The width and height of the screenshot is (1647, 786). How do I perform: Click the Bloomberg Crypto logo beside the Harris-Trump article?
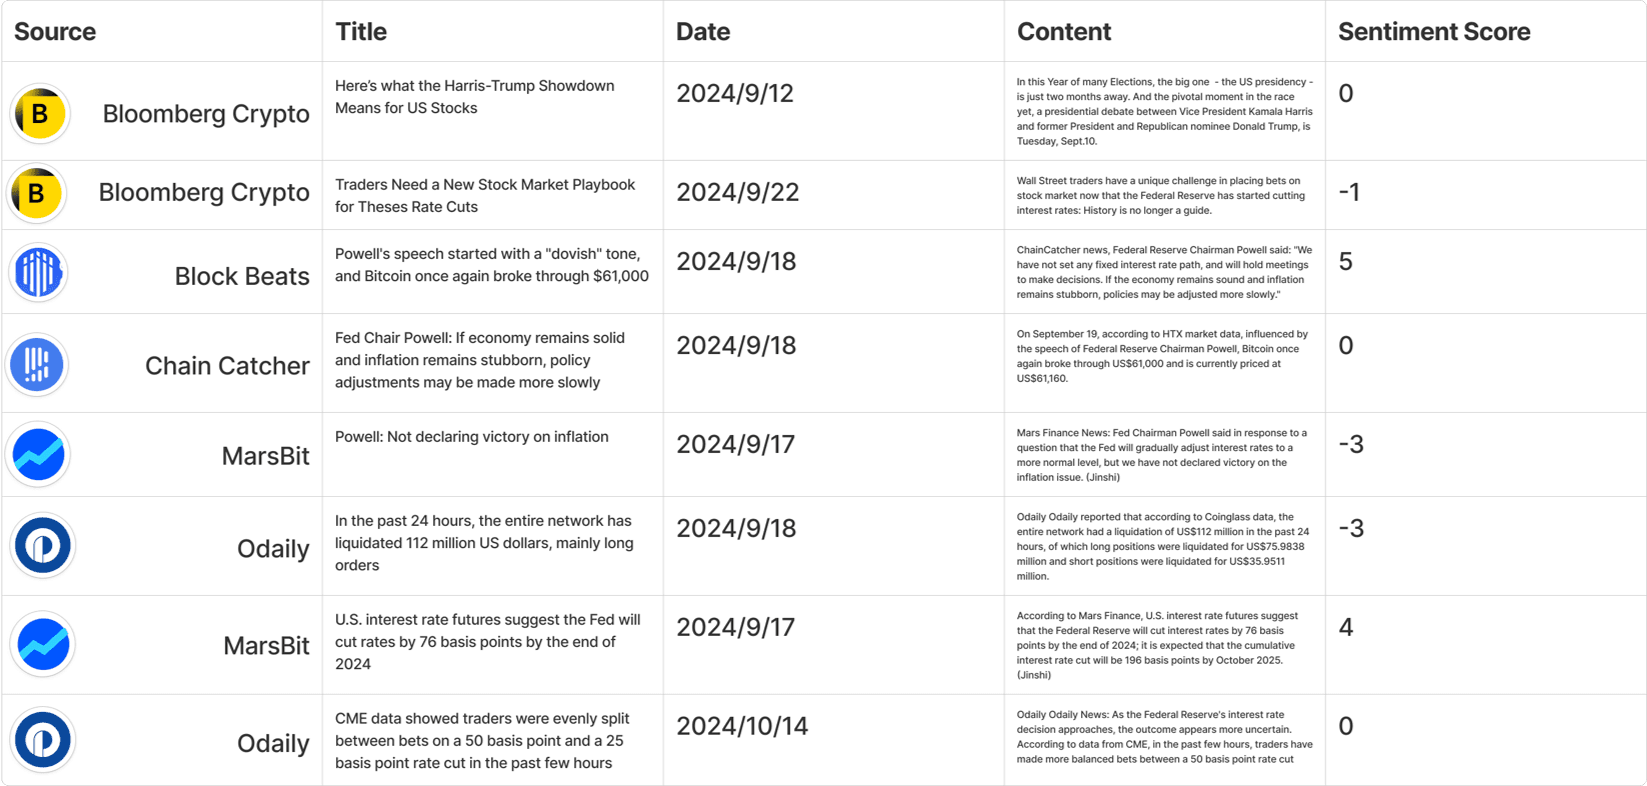[40, 114]
